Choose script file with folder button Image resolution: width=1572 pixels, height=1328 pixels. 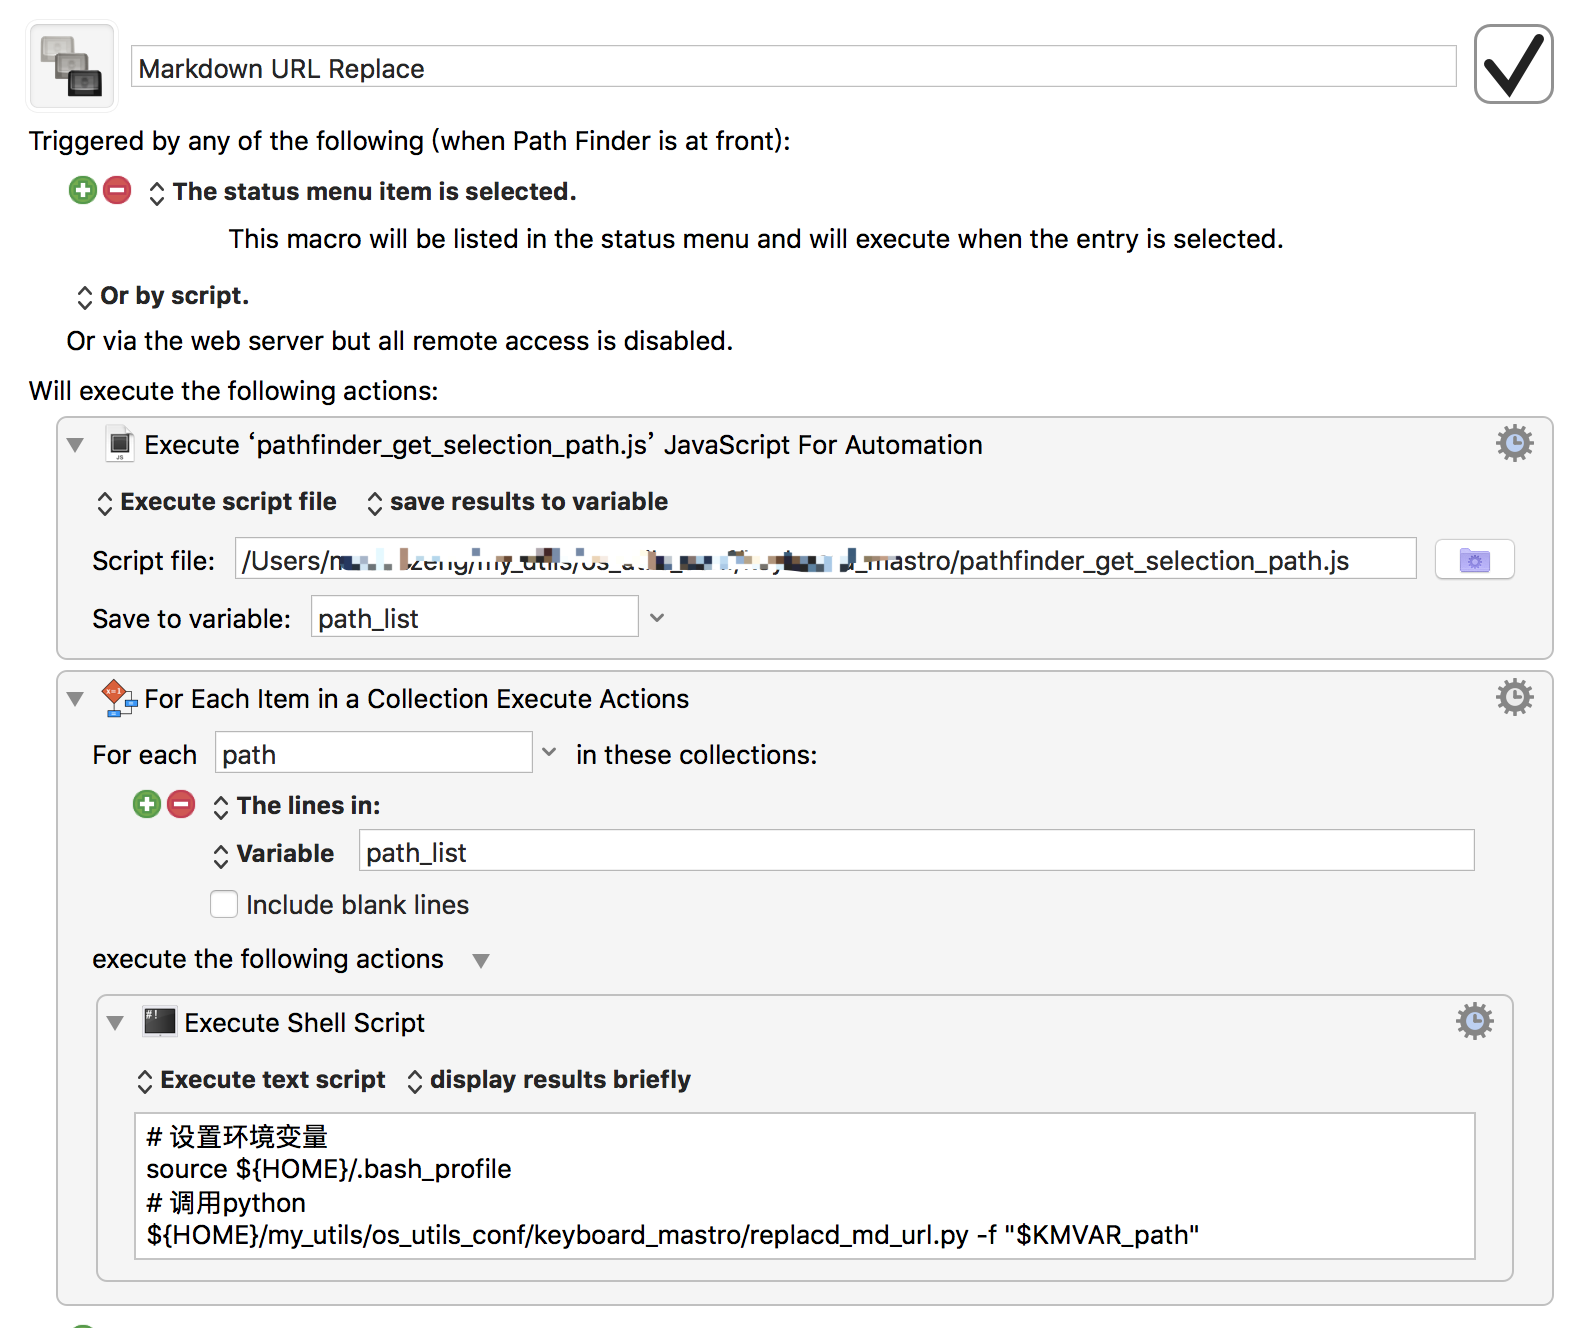point(1474,560)
